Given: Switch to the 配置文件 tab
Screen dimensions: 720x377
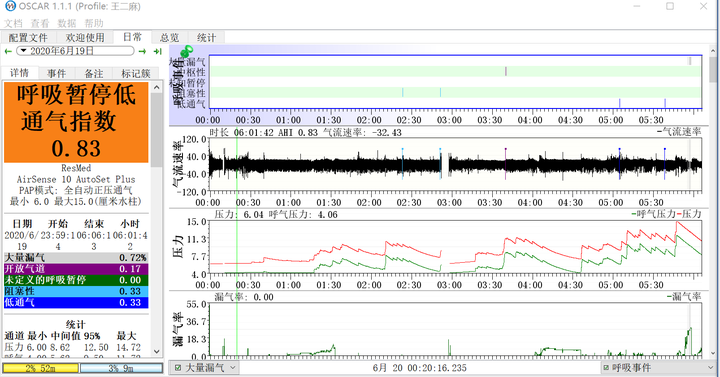Looking at the screenshot, I should (28, 38).
